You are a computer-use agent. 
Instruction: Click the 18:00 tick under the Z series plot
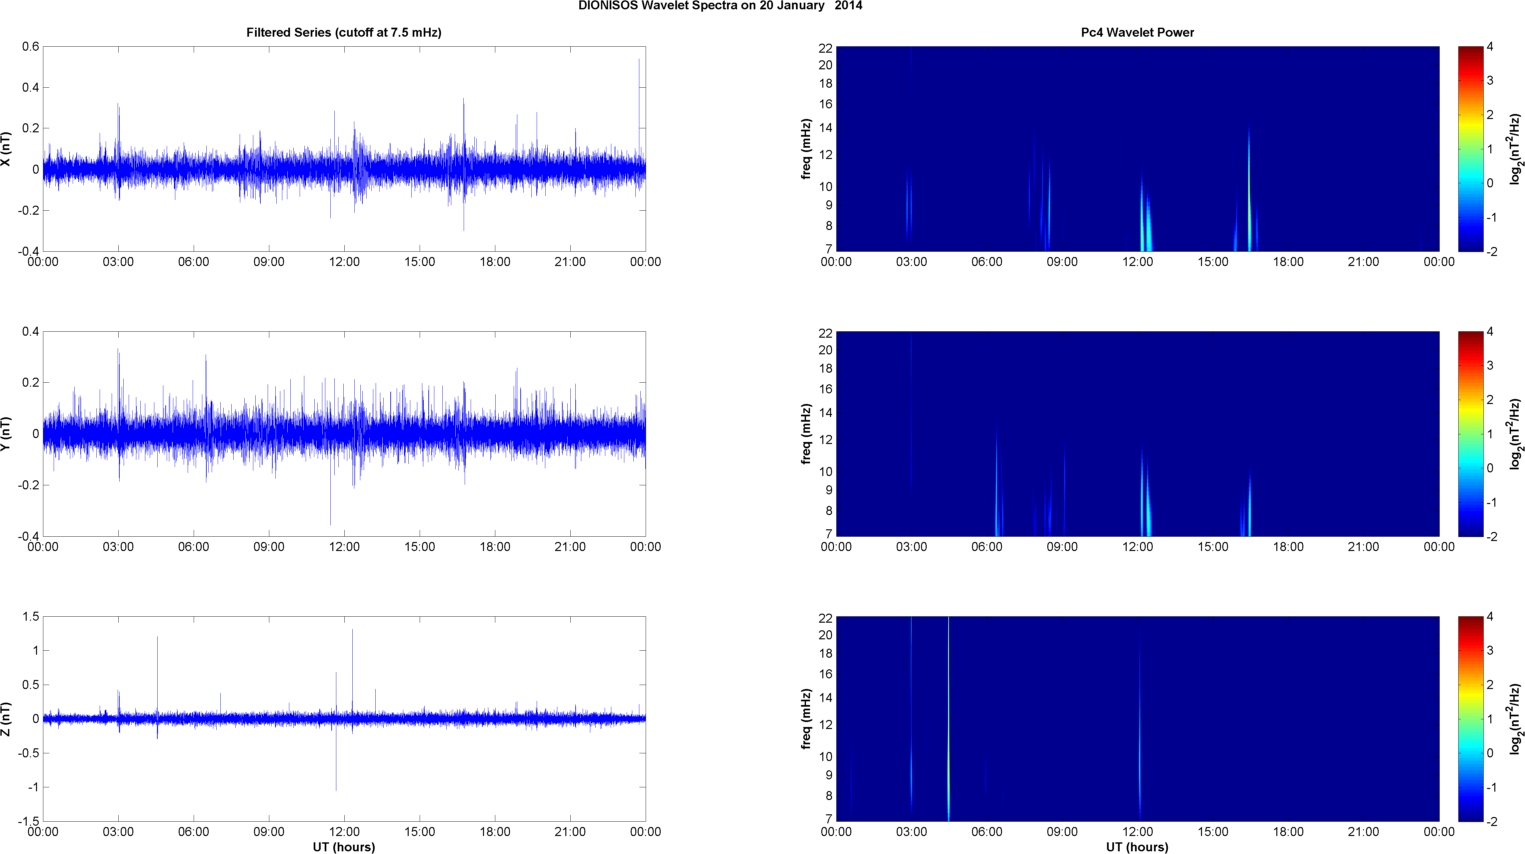click(x=495, y=832)
